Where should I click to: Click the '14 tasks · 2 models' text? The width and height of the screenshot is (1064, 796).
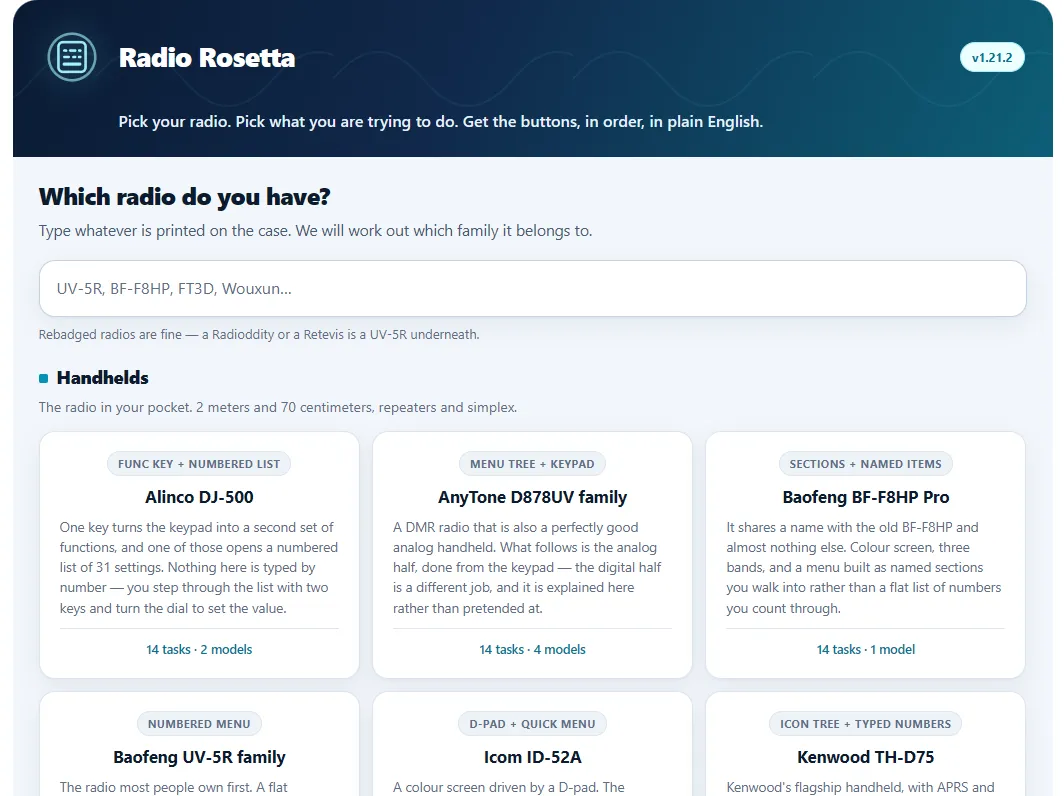click(199, 649)
